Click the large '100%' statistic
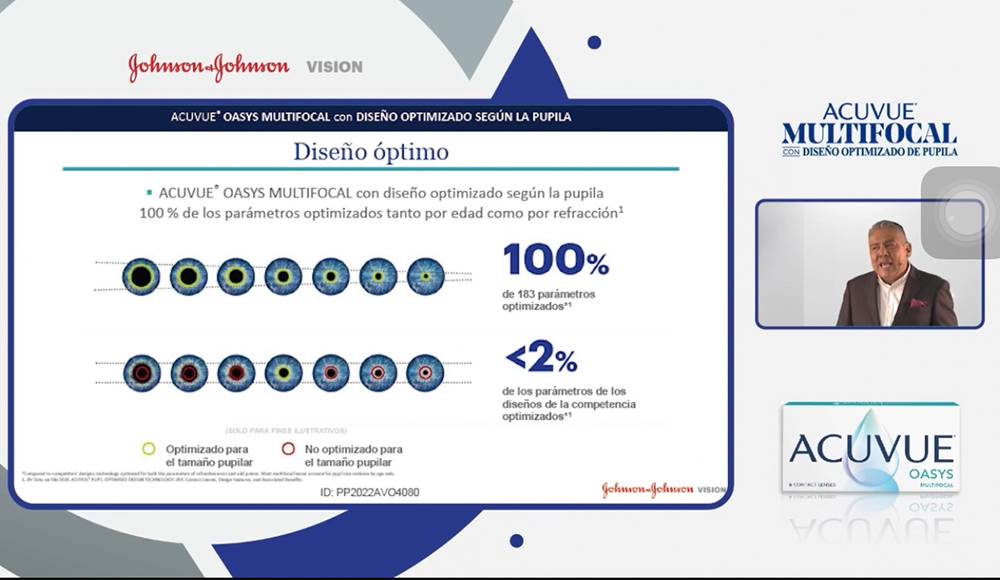This screenshot has height=580, width=1000. tap(556, 261)
